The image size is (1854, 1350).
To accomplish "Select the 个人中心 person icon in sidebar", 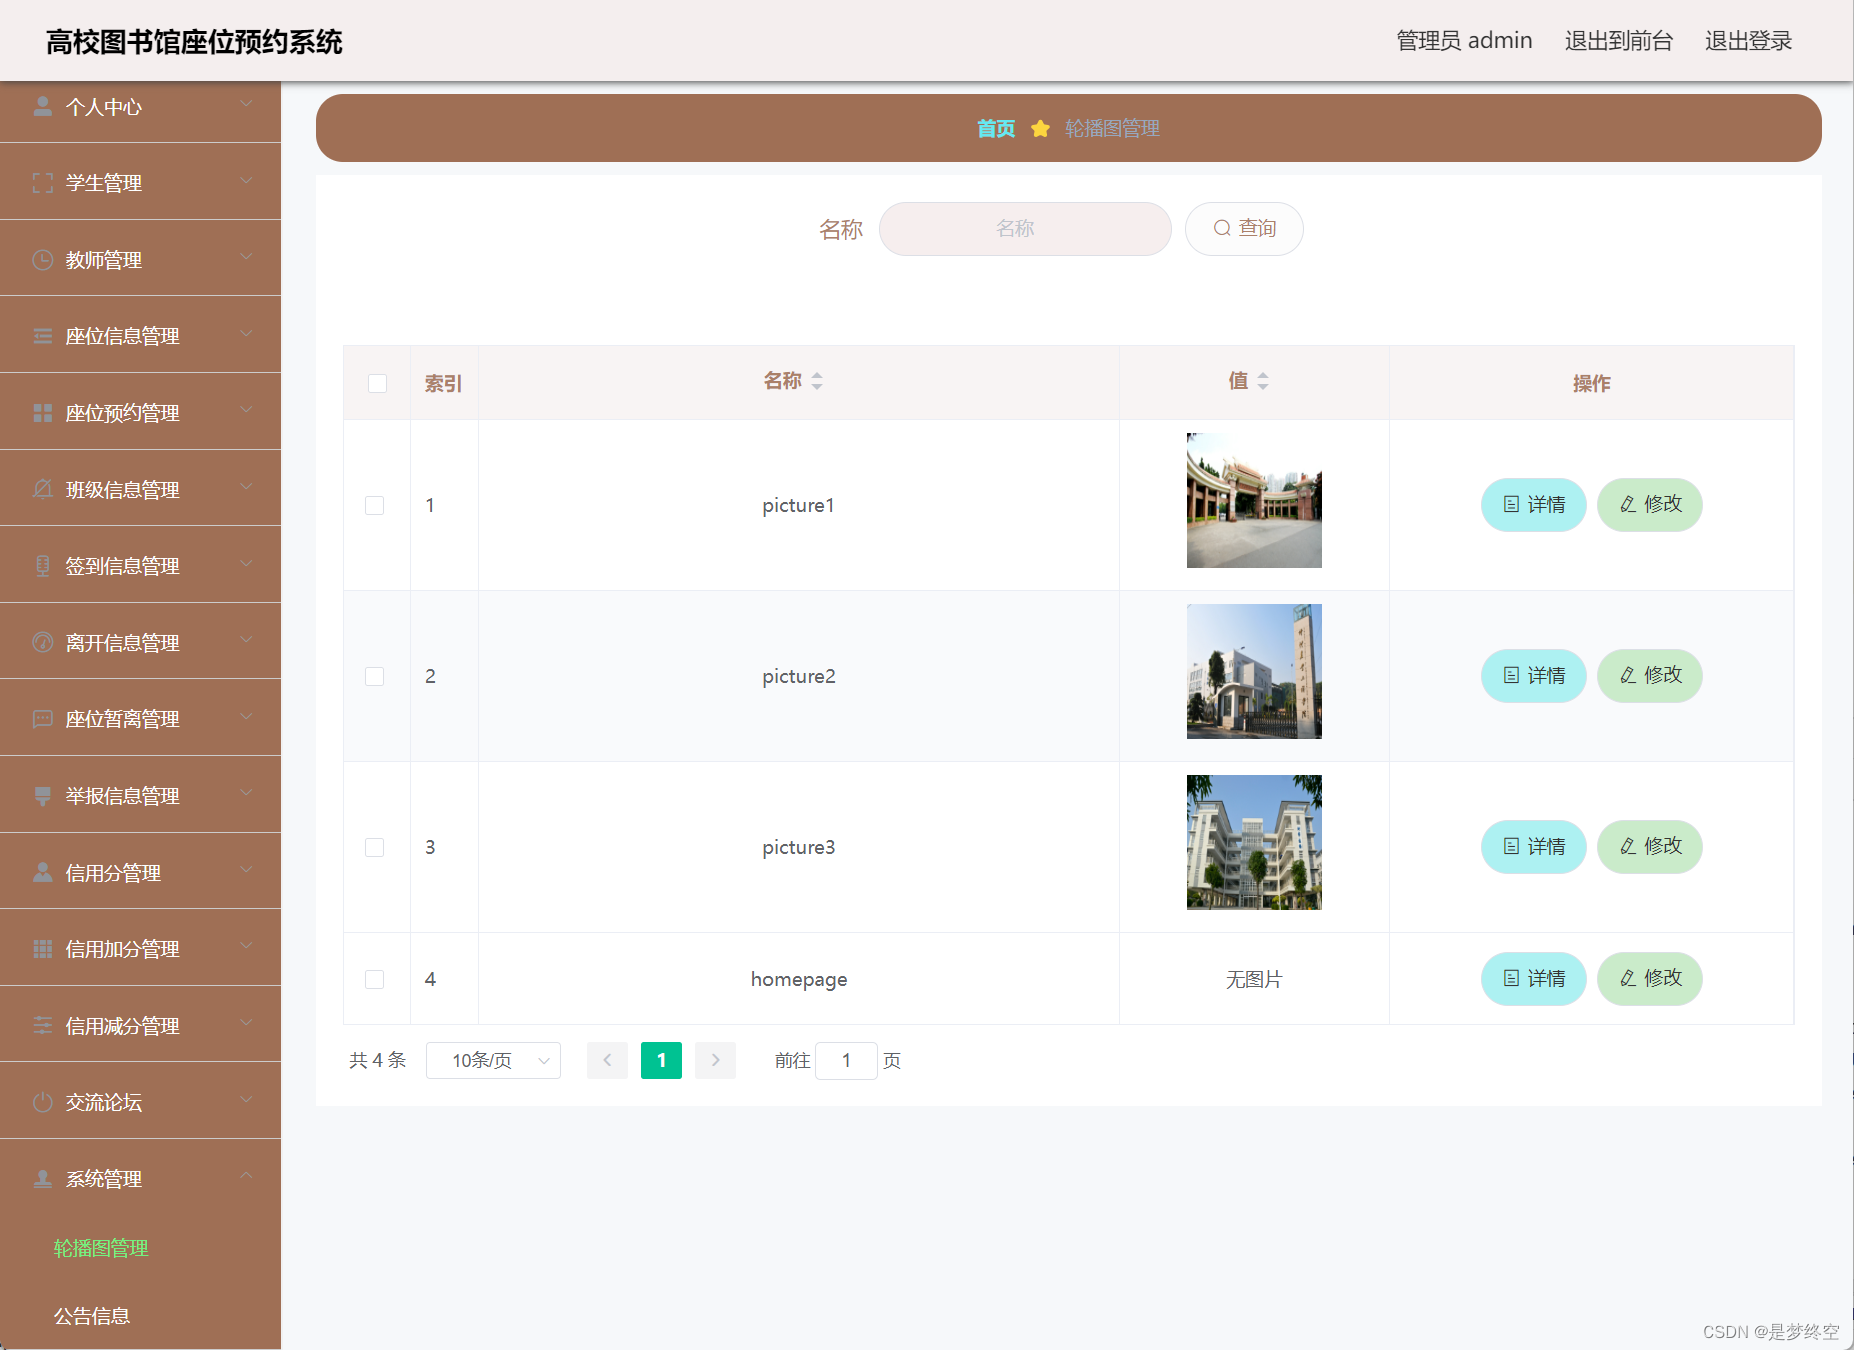I will (42, 105).
